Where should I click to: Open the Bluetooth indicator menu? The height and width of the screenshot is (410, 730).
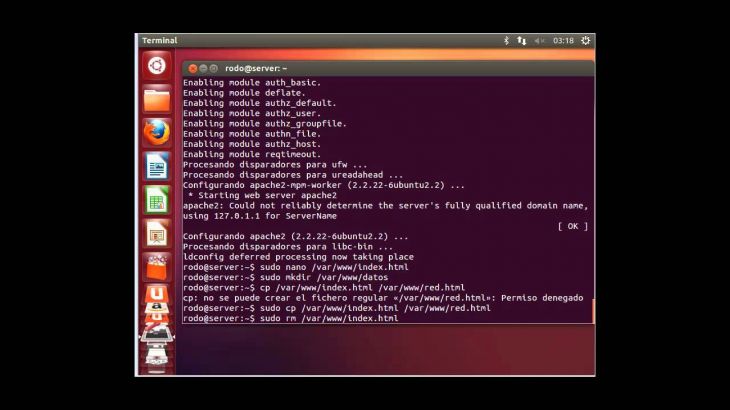tap(506, 41)
